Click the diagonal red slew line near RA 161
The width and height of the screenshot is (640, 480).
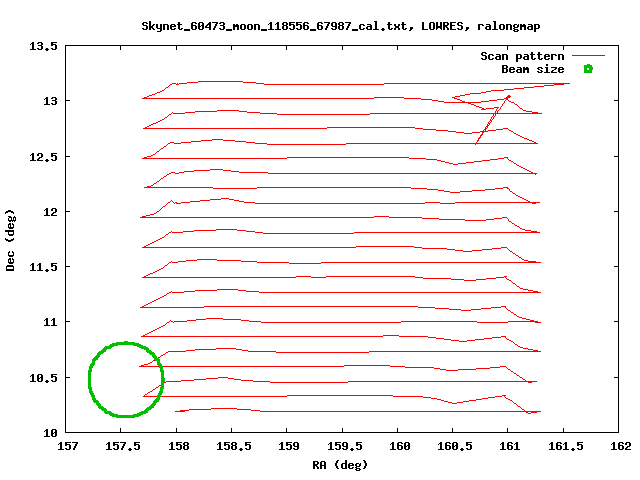pyautogui.click(x=493, y=120)
